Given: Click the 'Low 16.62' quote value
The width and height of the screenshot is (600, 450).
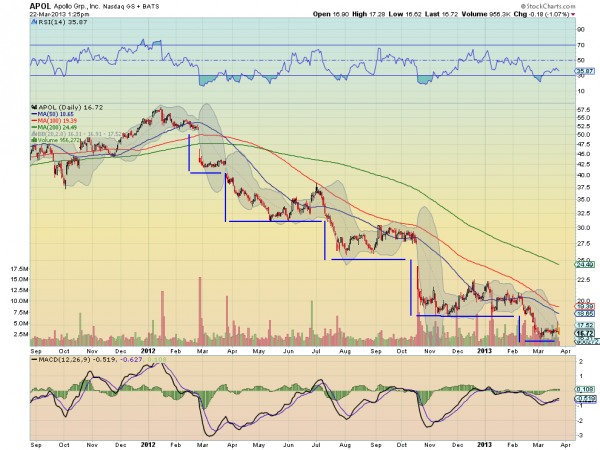Looking at the screenshot, I should 405,14.
